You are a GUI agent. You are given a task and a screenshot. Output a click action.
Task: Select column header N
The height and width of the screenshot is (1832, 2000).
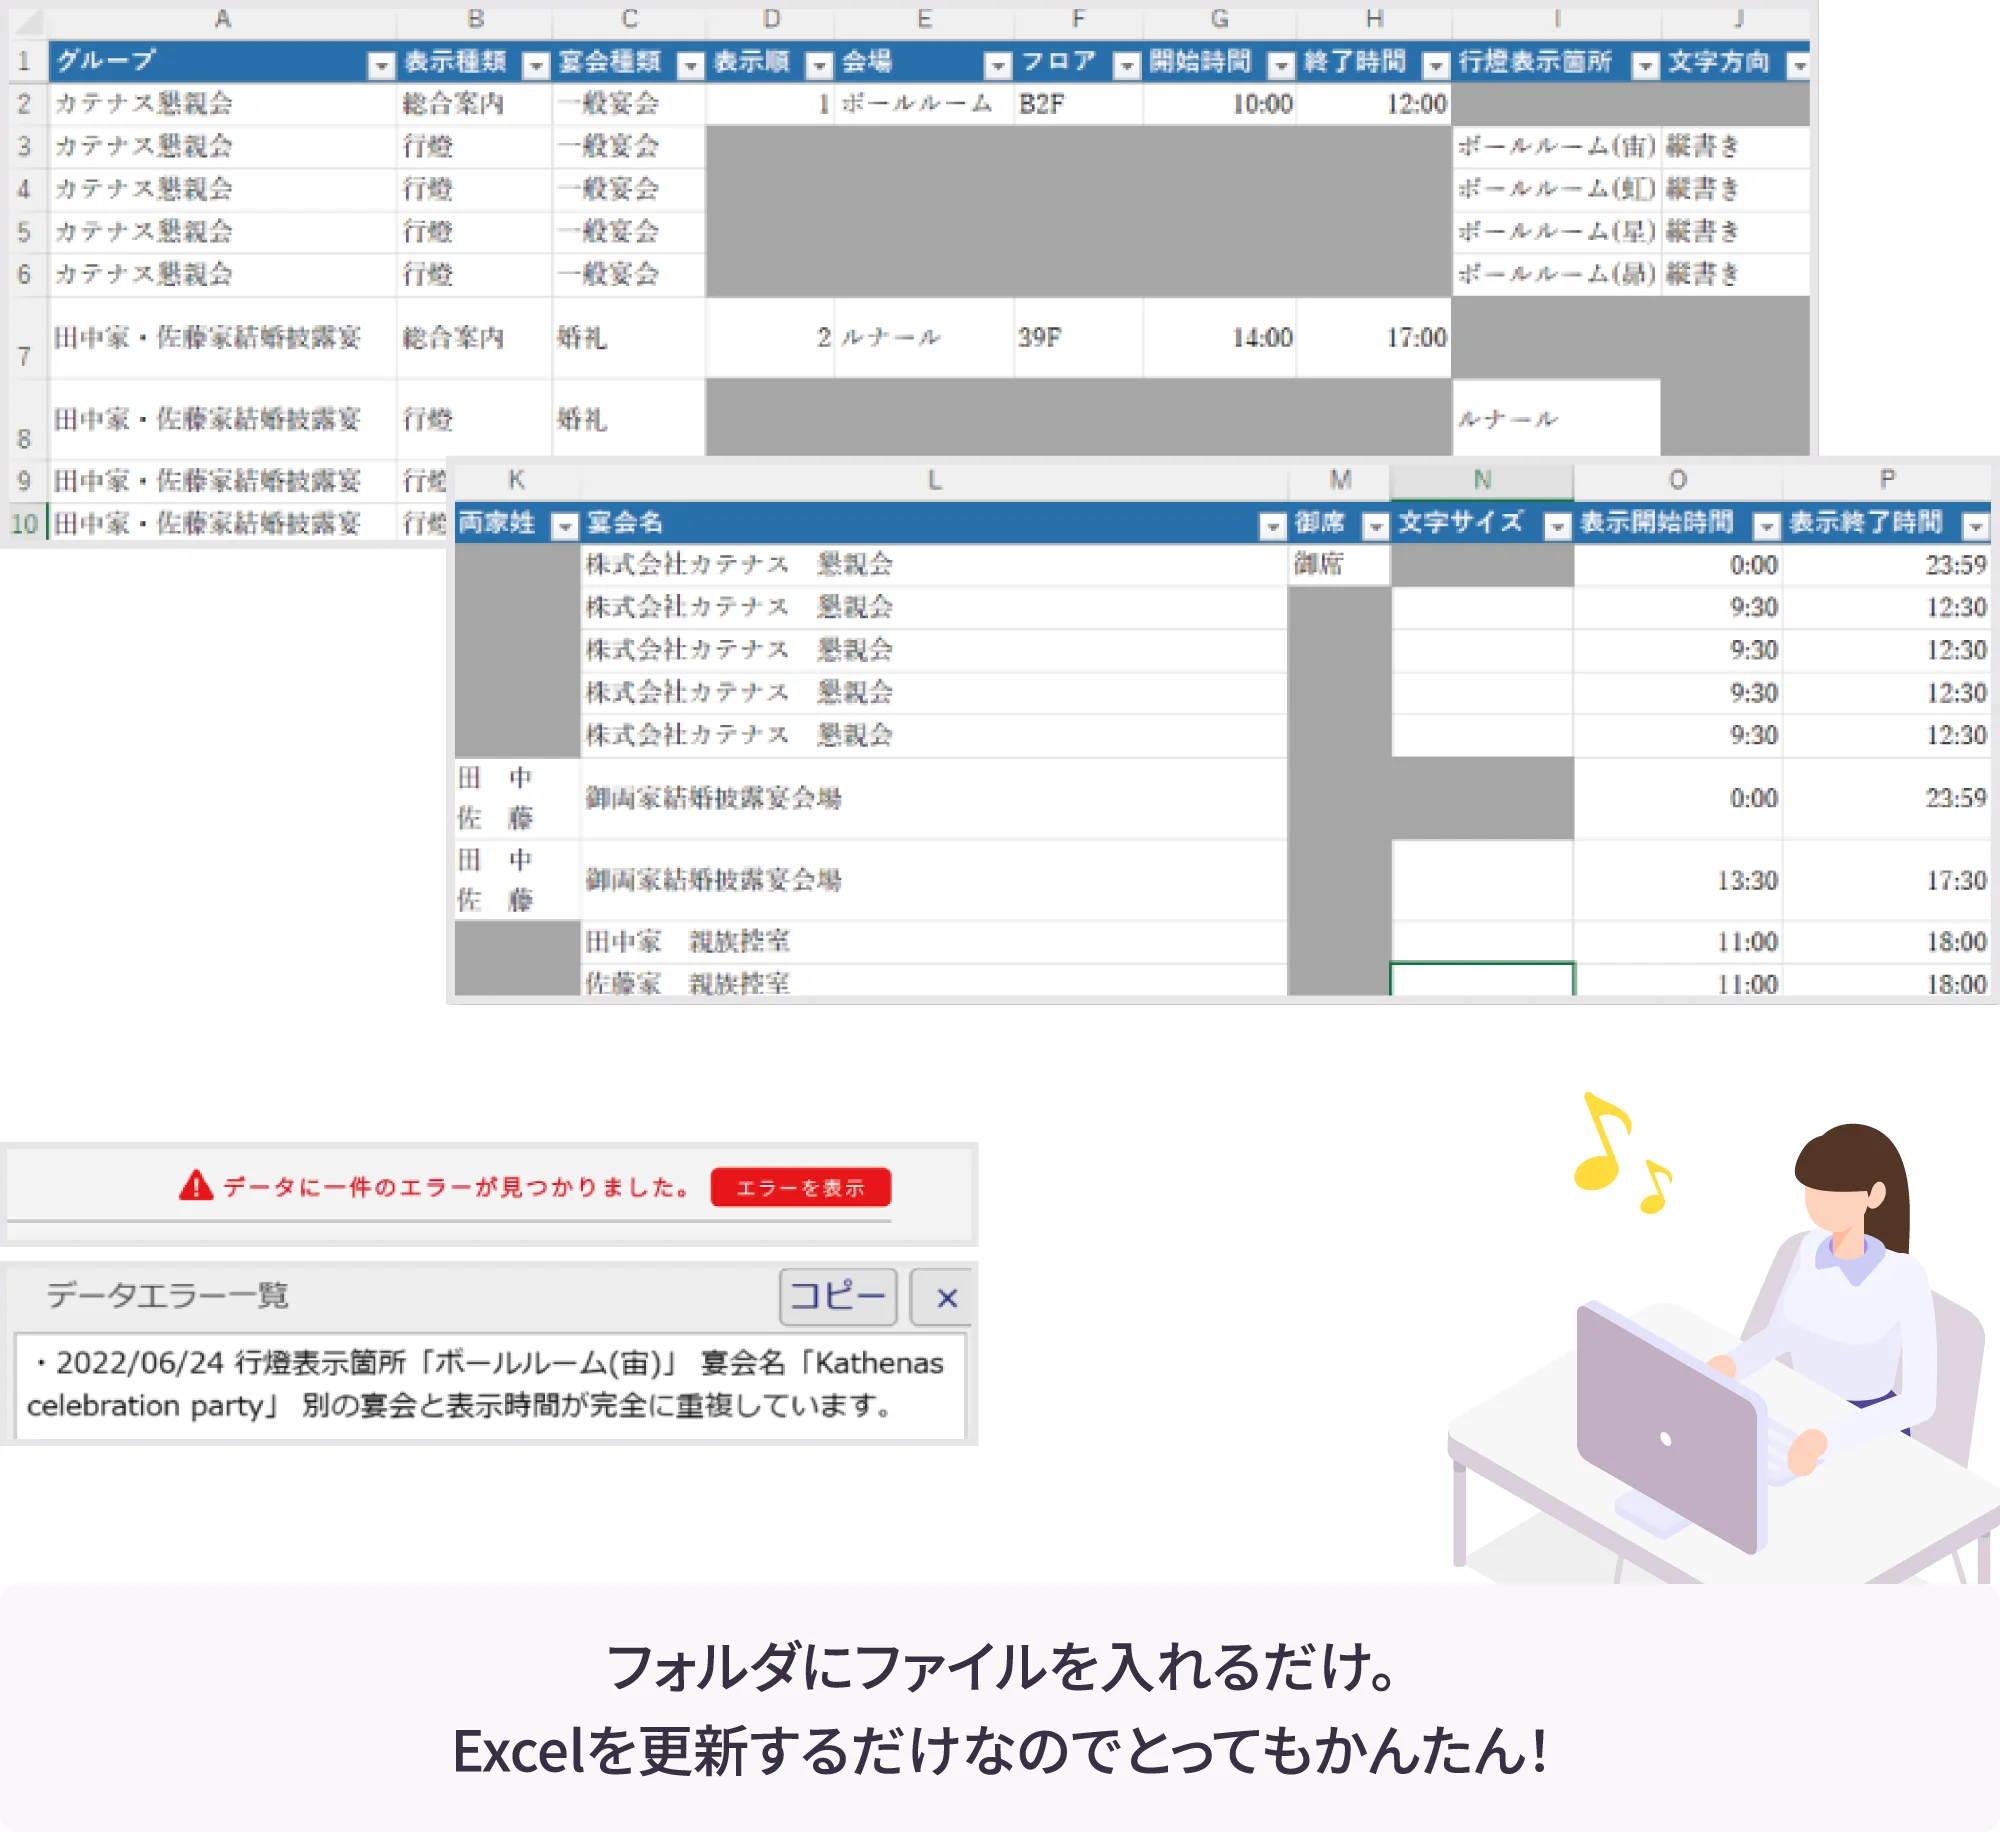click(1481, 480)
